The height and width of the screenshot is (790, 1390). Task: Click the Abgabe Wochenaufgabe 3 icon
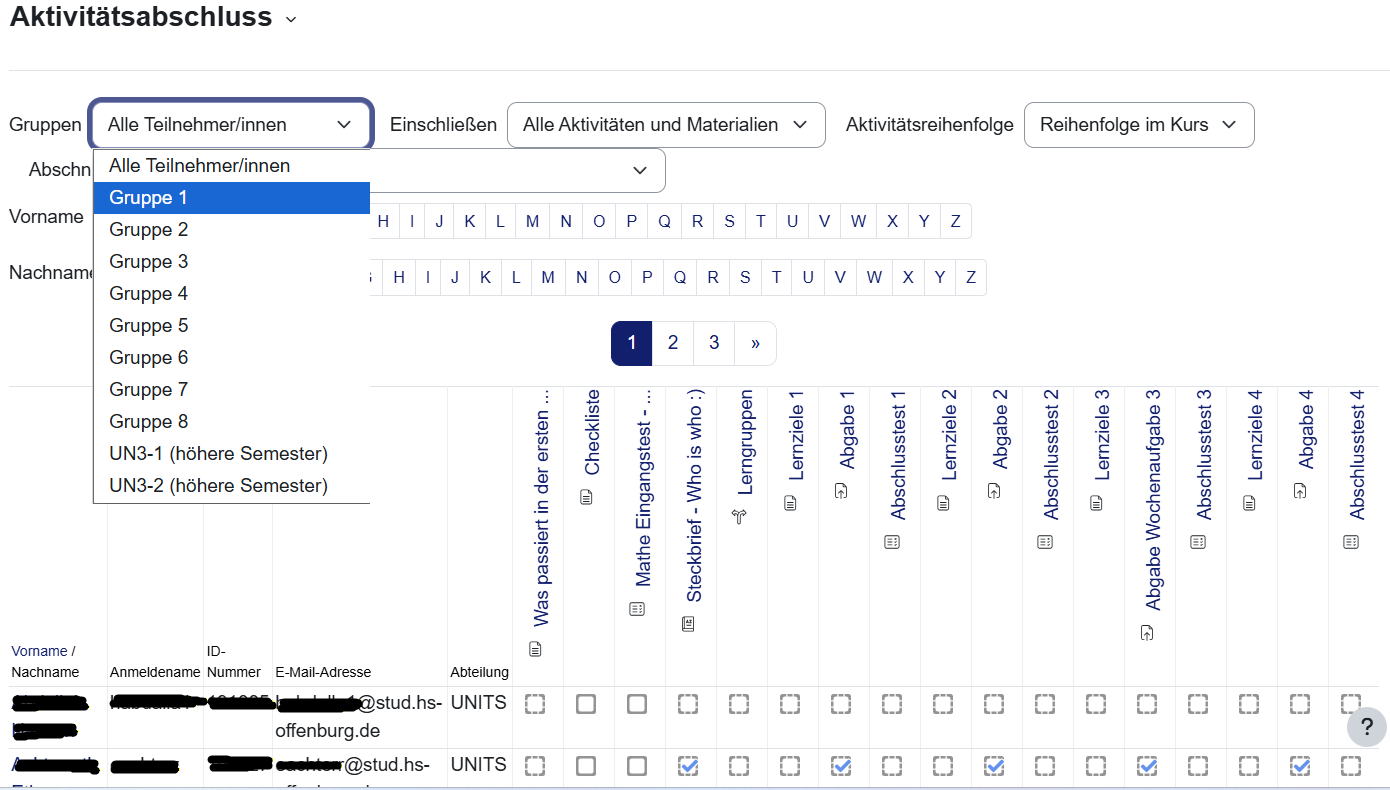pyautogui.click(x=1147, y=632)
